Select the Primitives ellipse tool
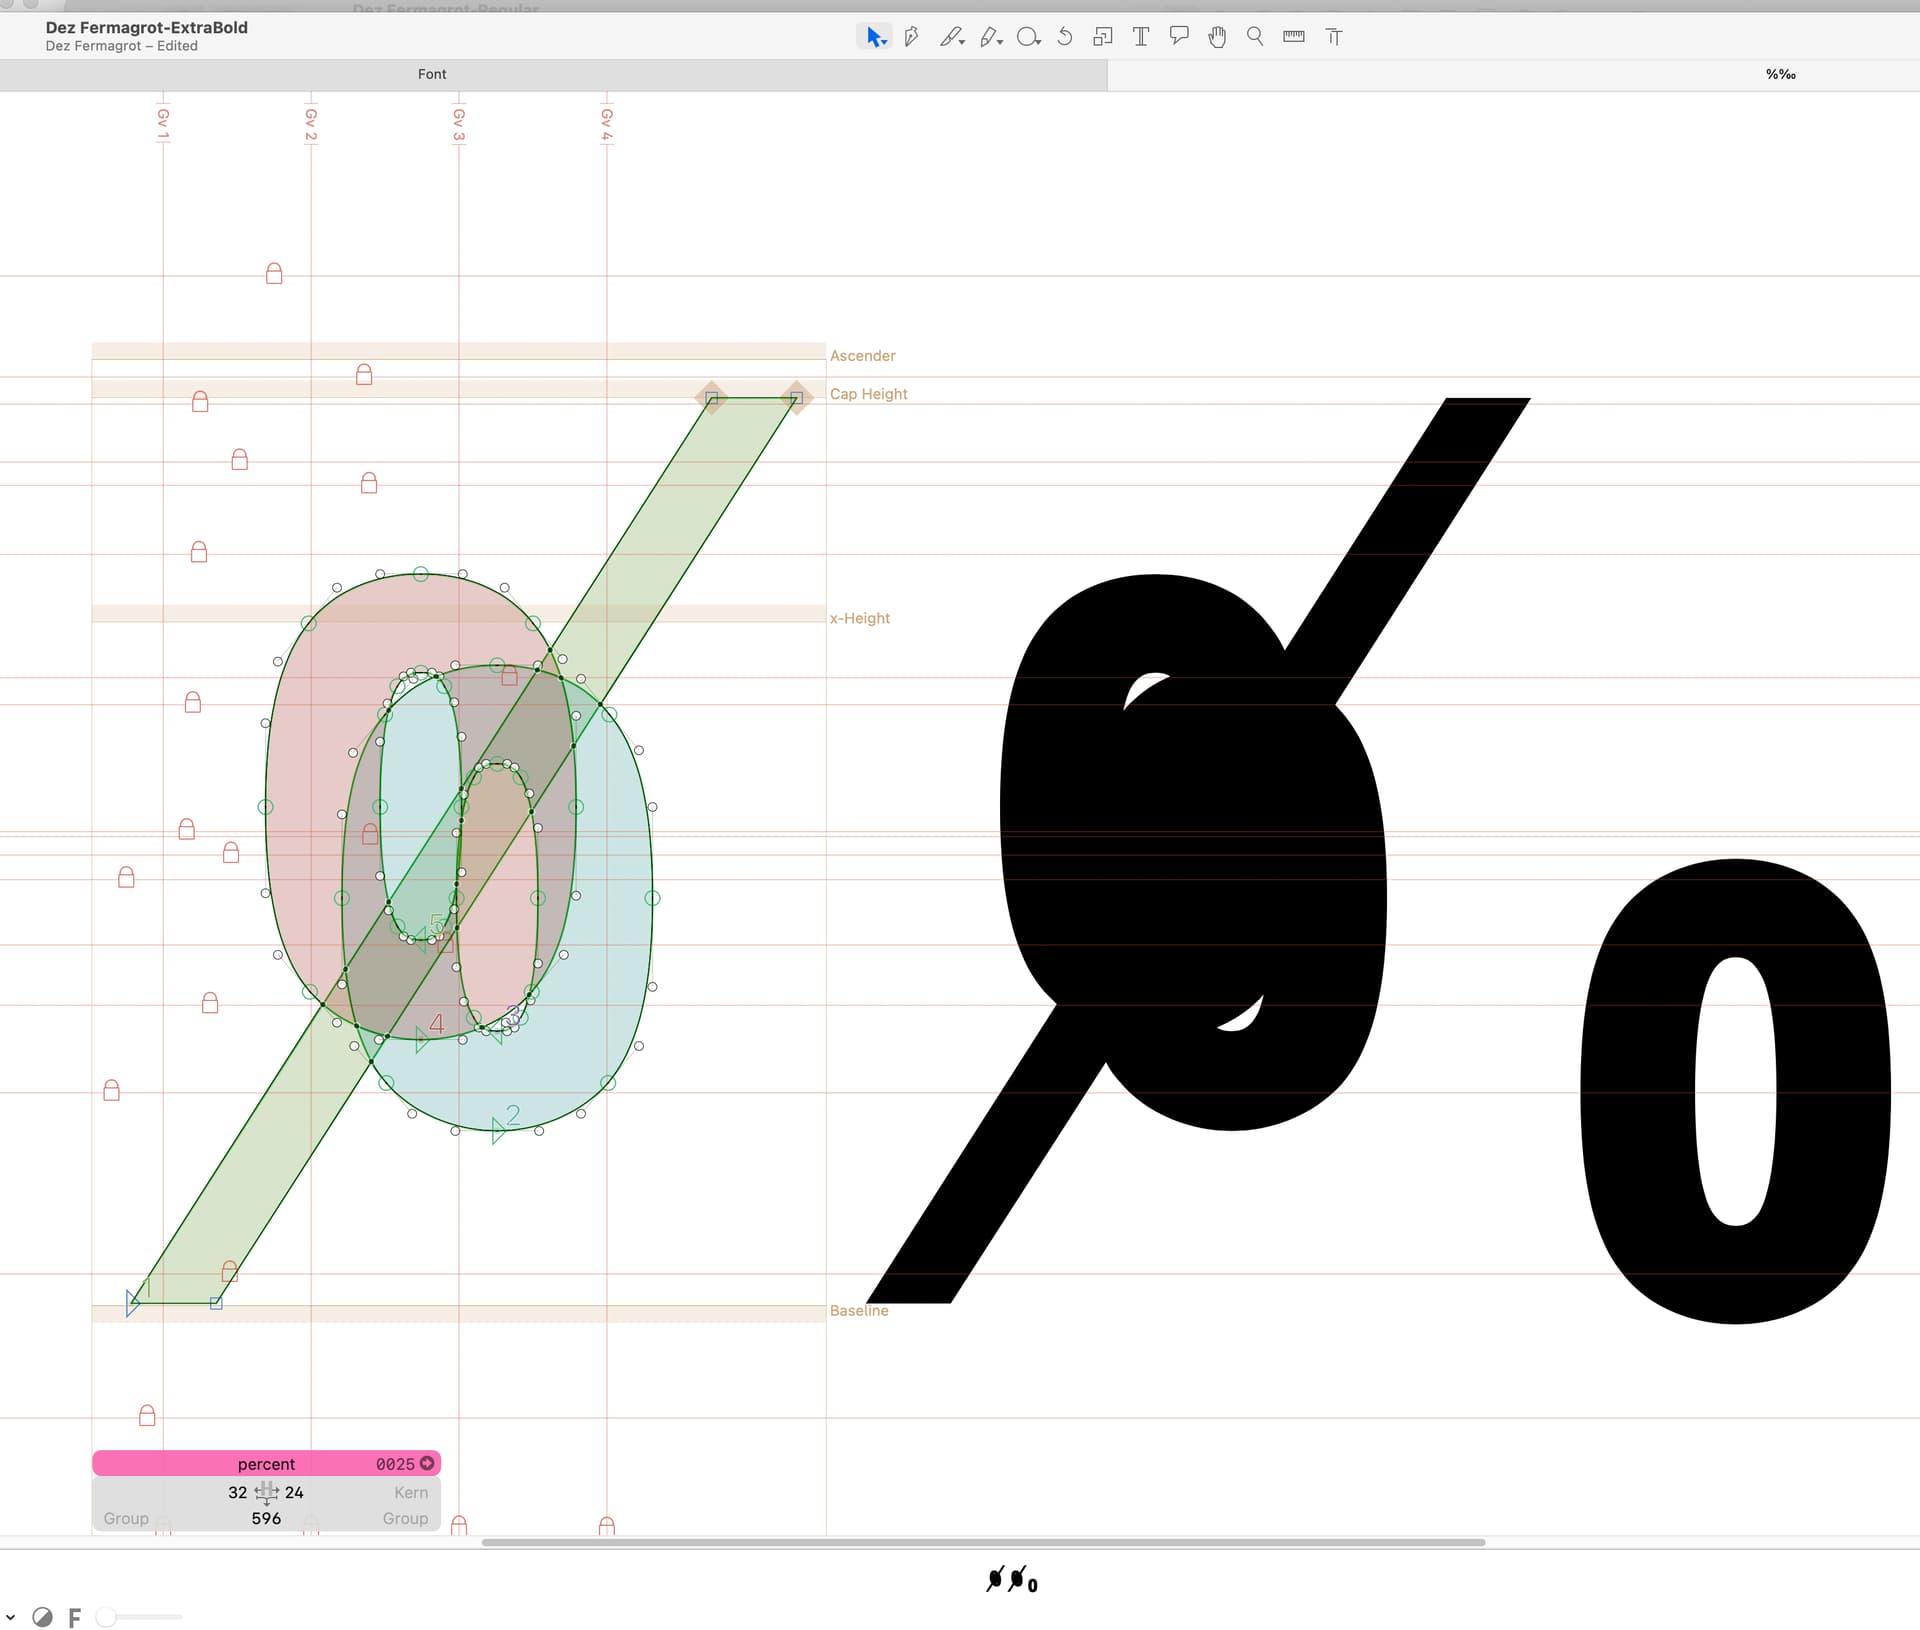Screen dimensions: 1920x1630 pos(1026,37)
